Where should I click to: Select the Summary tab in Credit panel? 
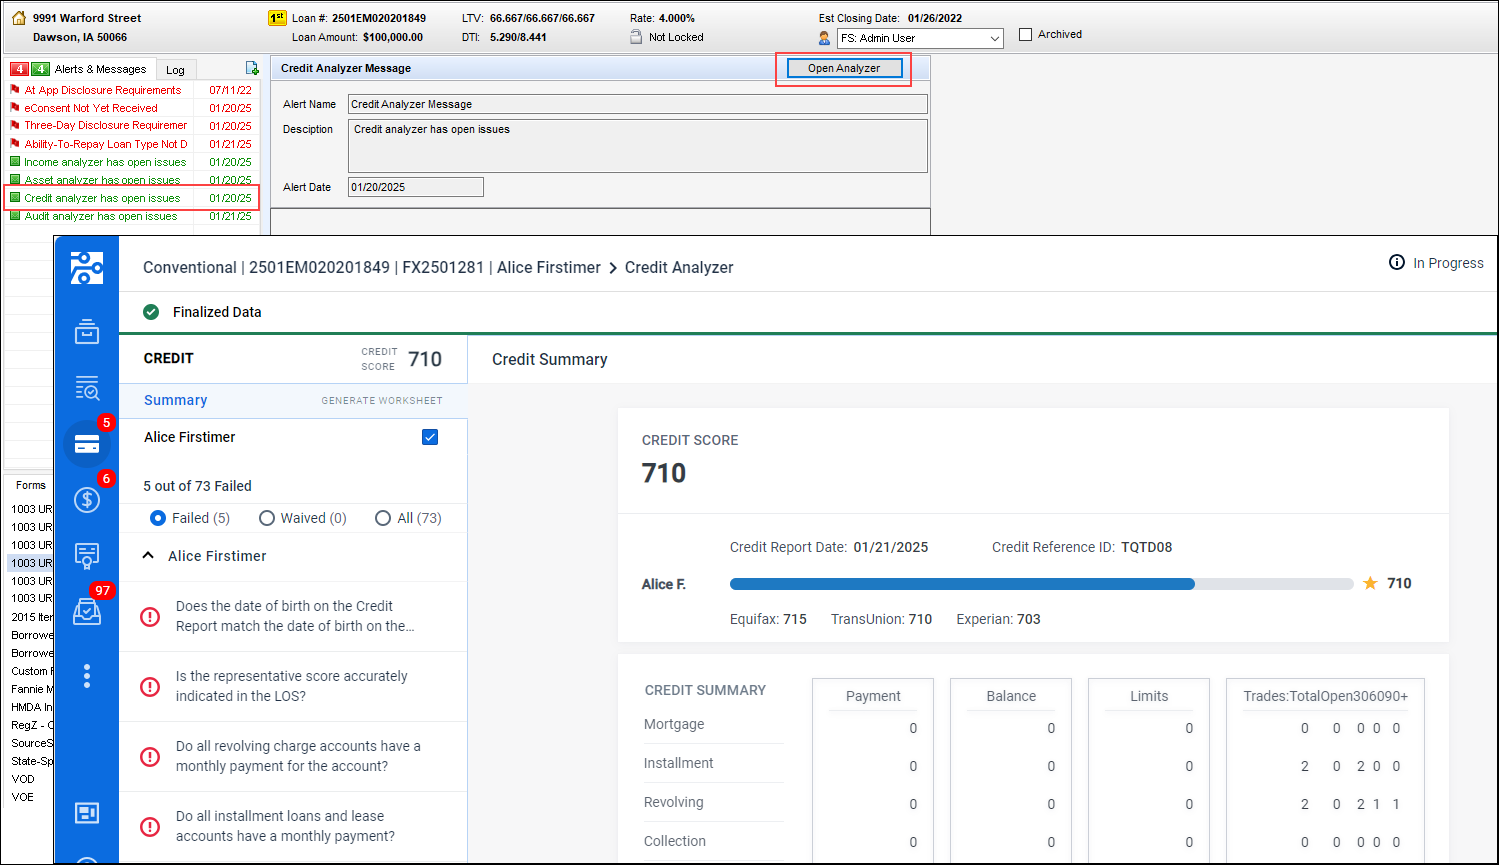175,400
